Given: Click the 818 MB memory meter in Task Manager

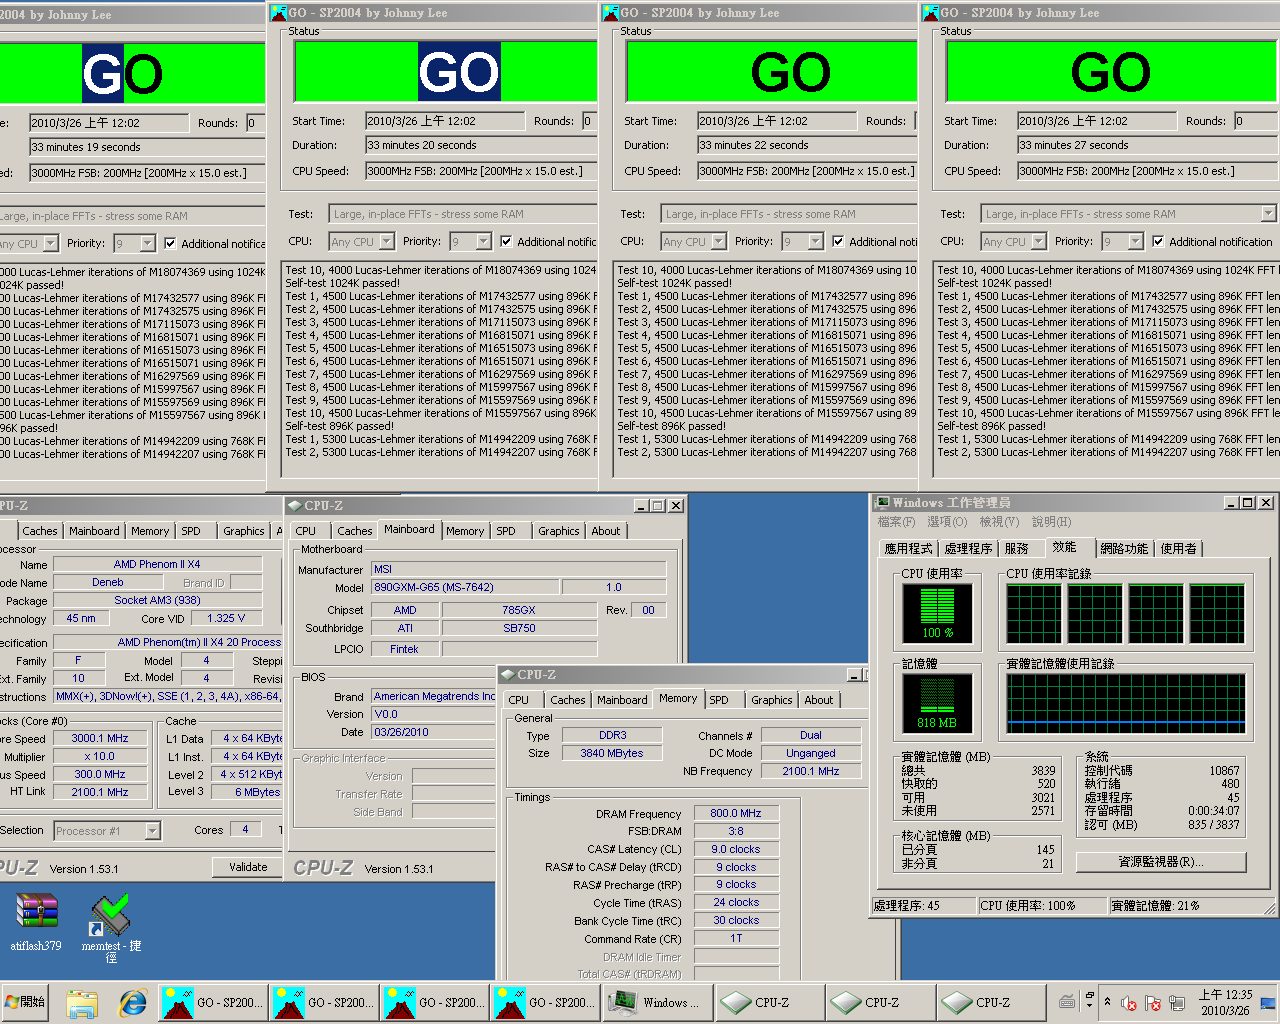Looking at the screenshot, I should tap(937, 703).
